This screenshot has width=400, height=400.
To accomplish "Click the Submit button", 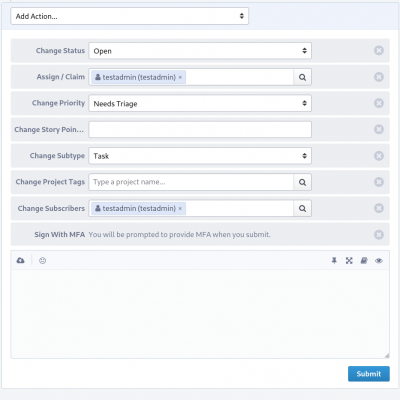I will pos(369,374).
